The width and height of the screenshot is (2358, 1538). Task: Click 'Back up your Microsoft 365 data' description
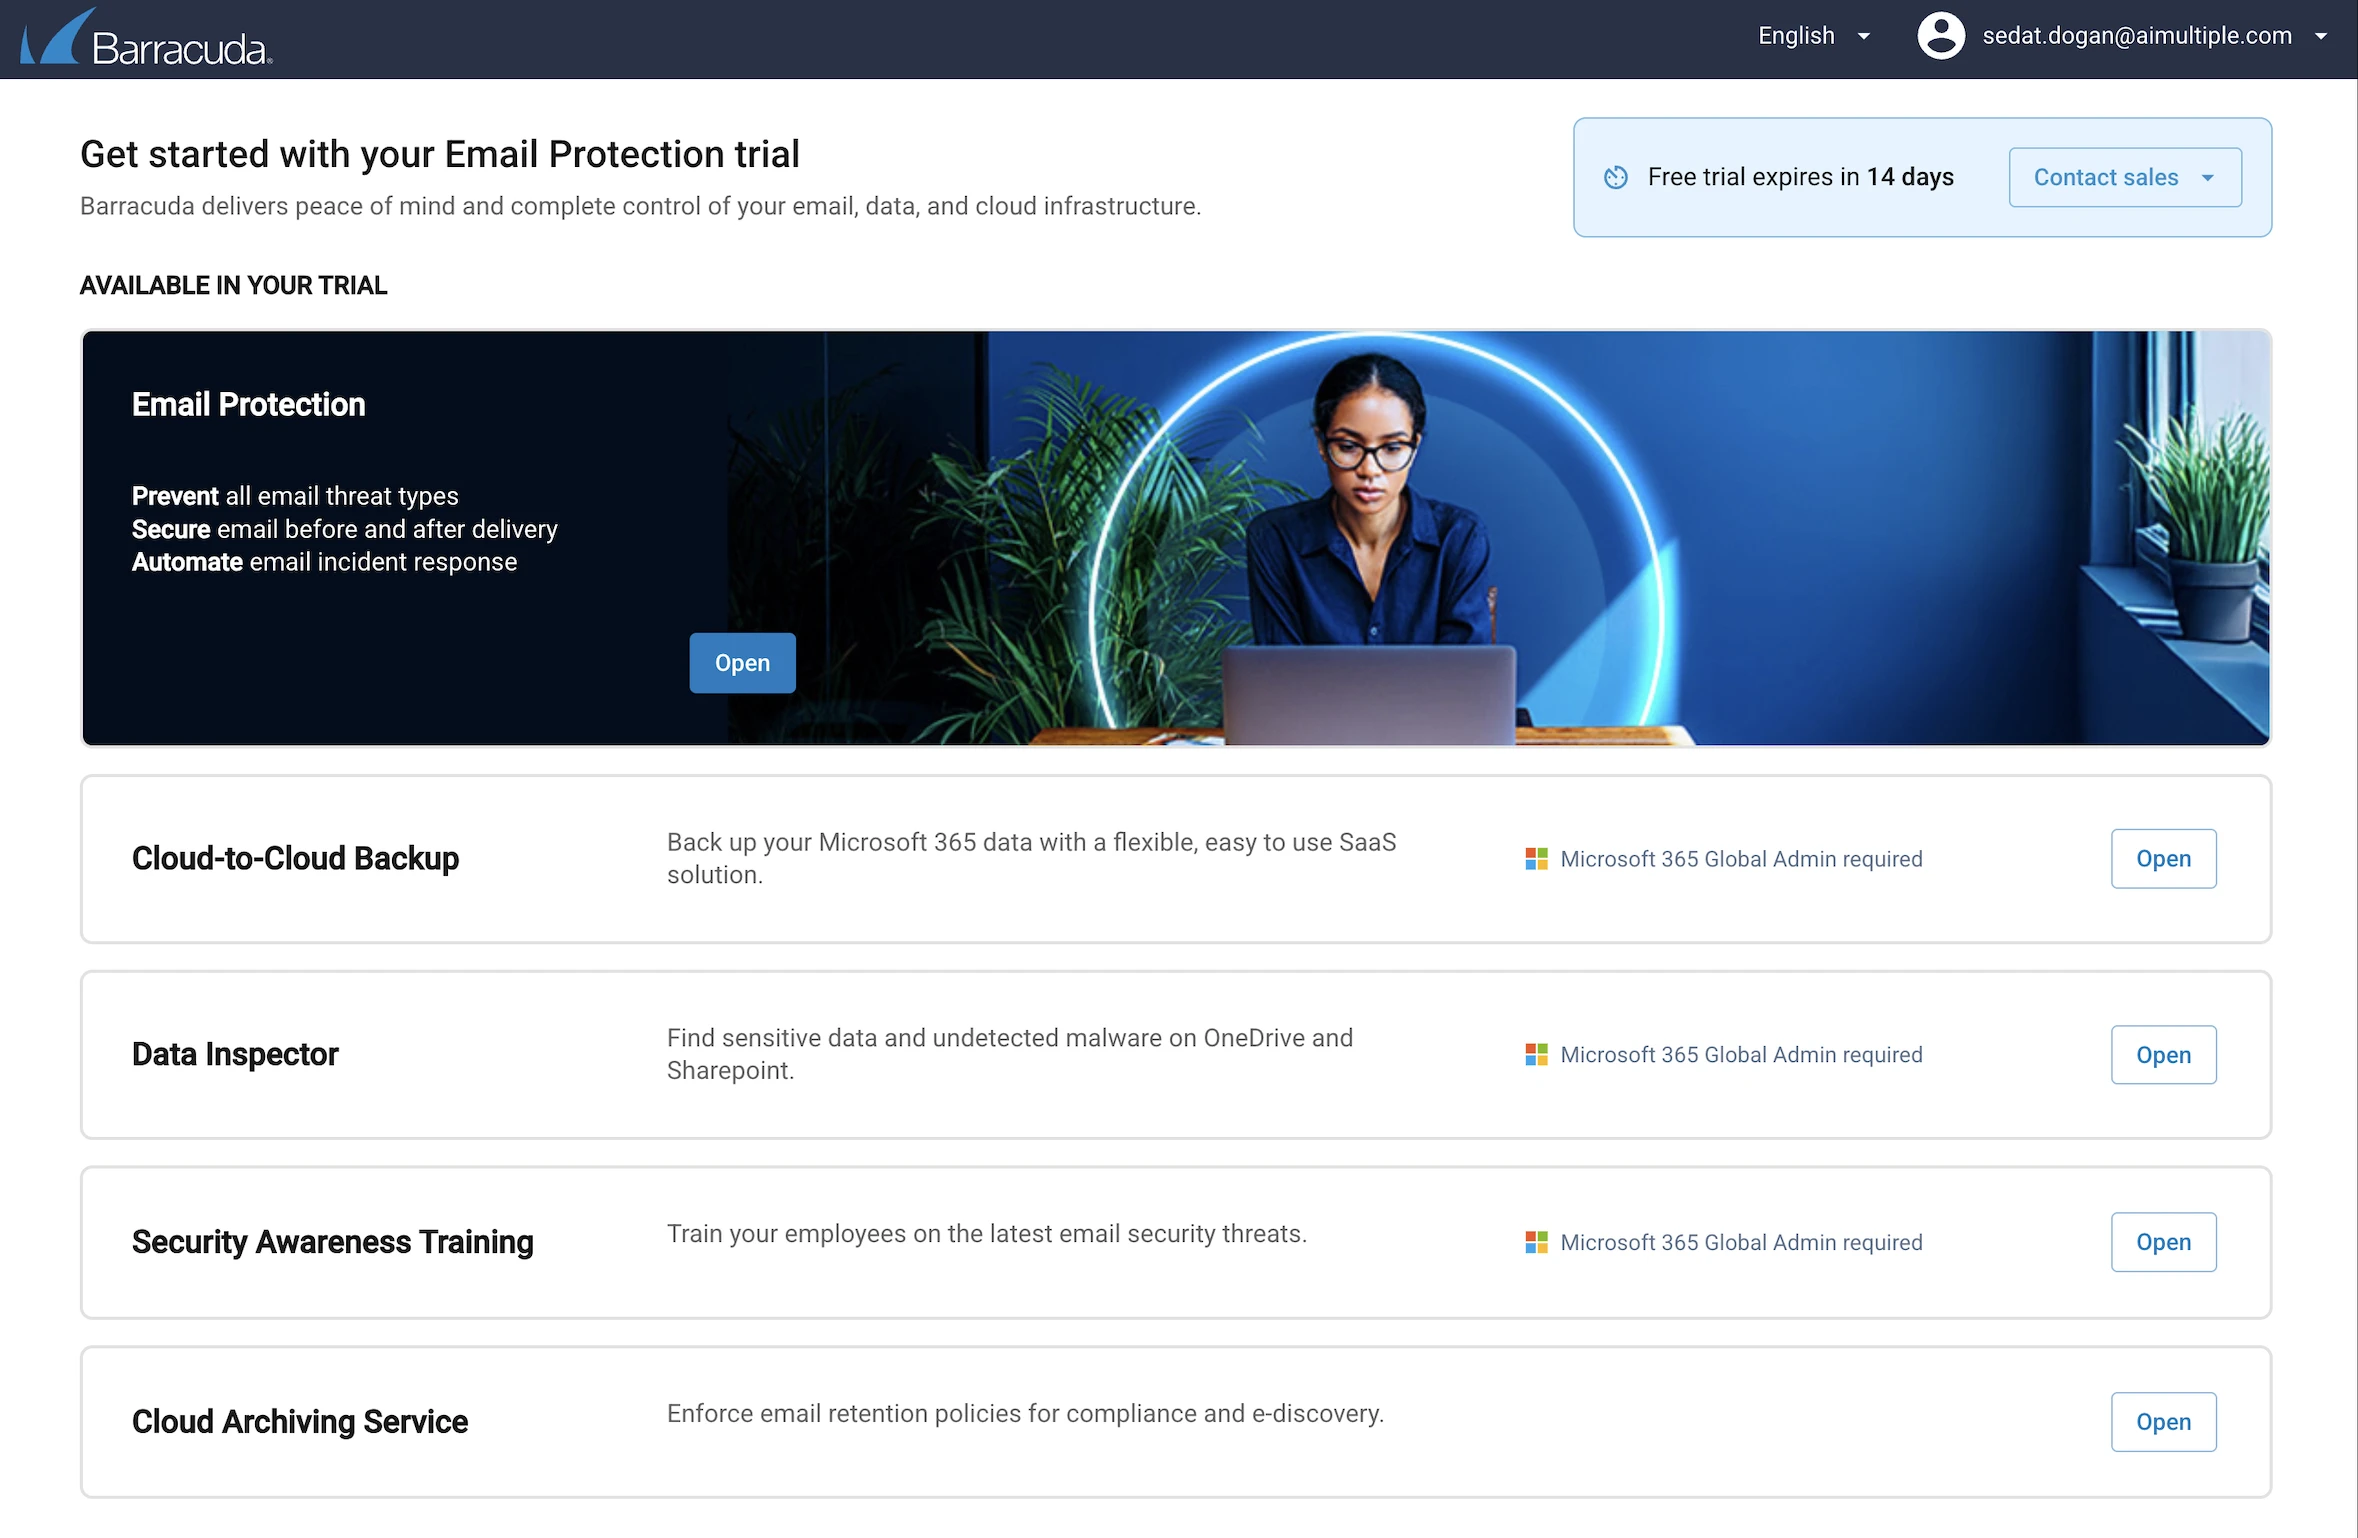(x=1031, y=858)
